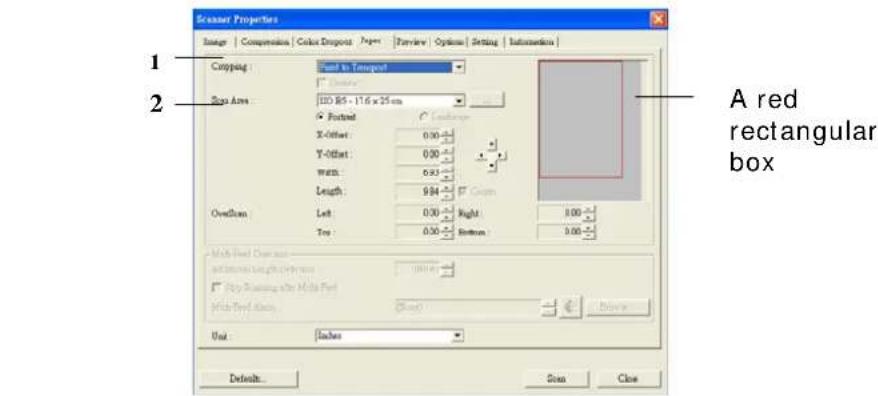Screen dimensions: 878x396
Task: Switch to the Compression tab
Action: tap(265, 42)
